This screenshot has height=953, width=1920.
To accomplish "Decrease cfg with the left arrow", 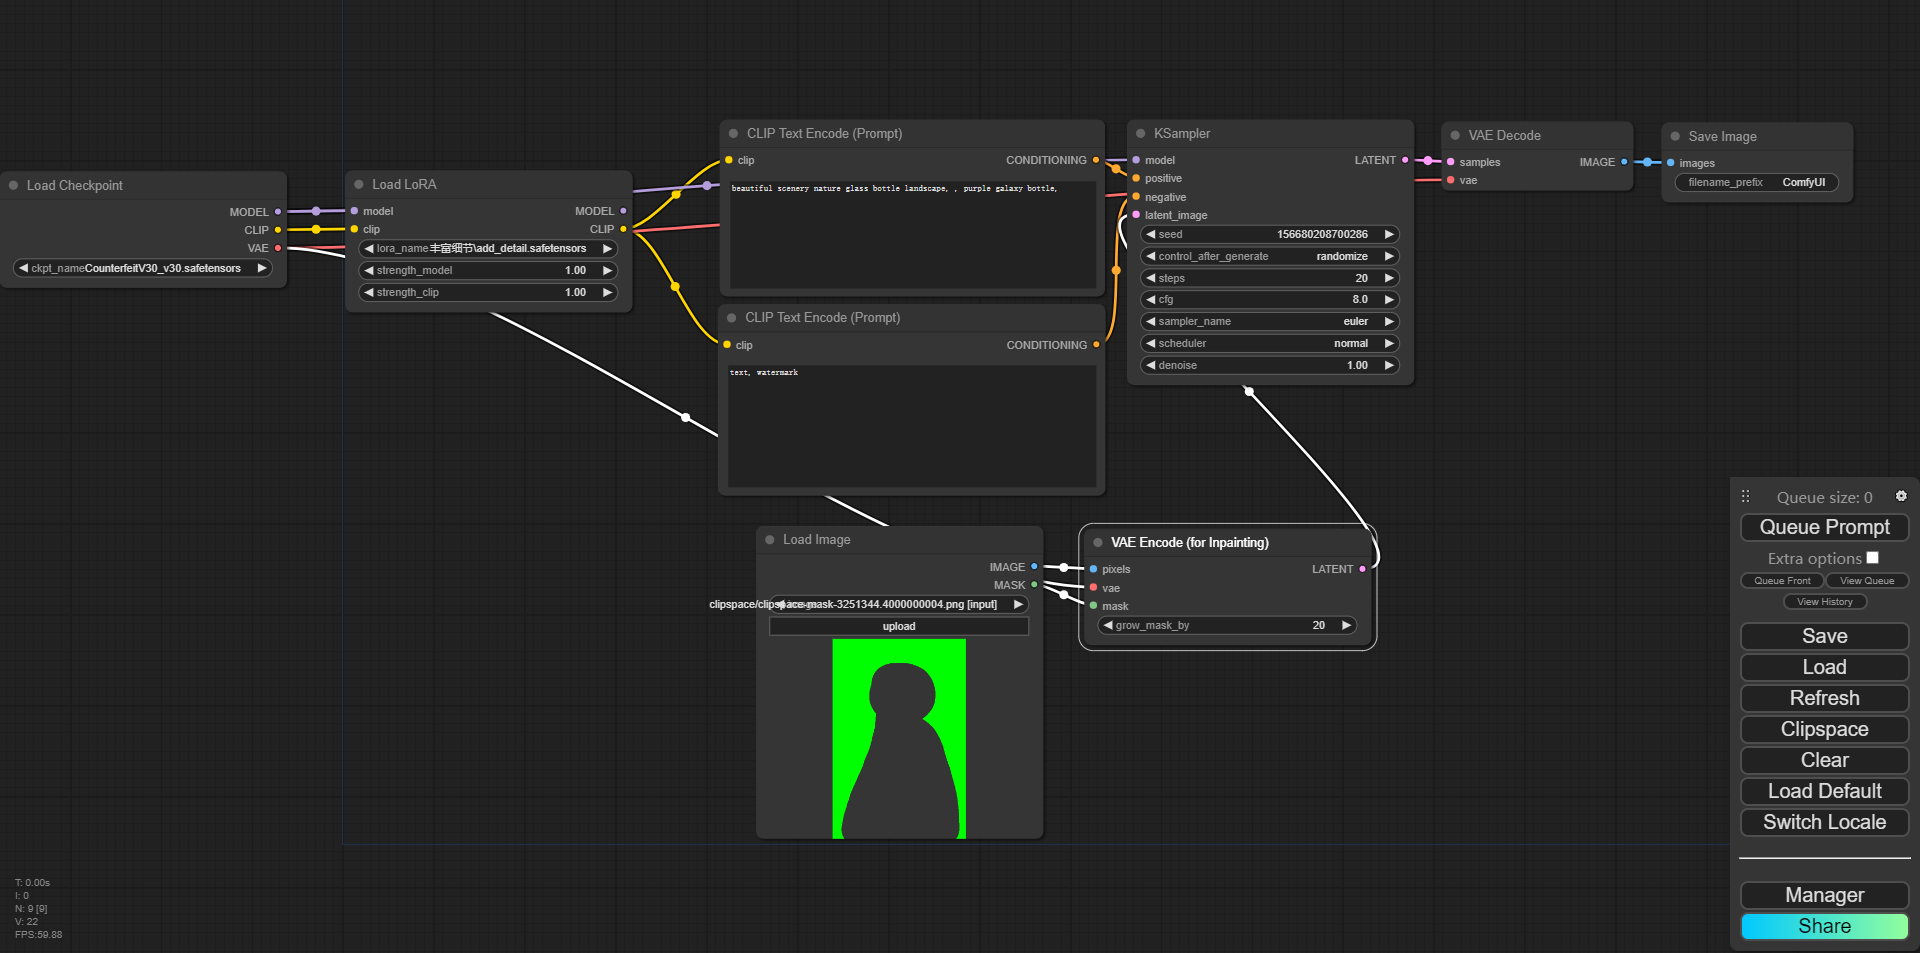I will [x=1151, y=299].
